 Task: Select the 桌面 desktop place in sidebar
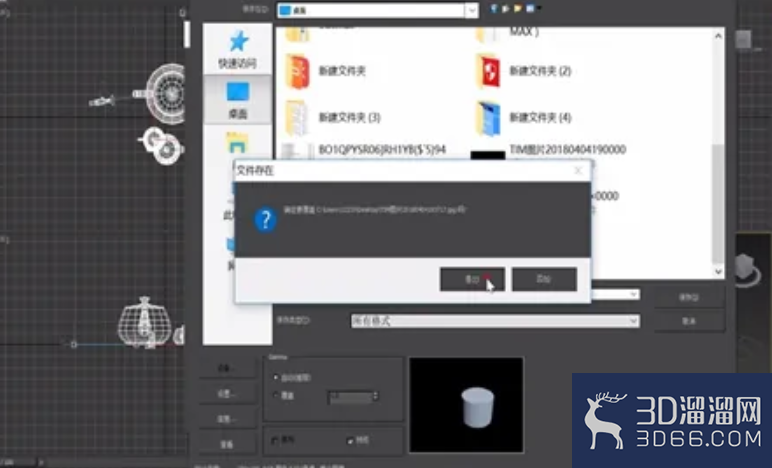237,100
